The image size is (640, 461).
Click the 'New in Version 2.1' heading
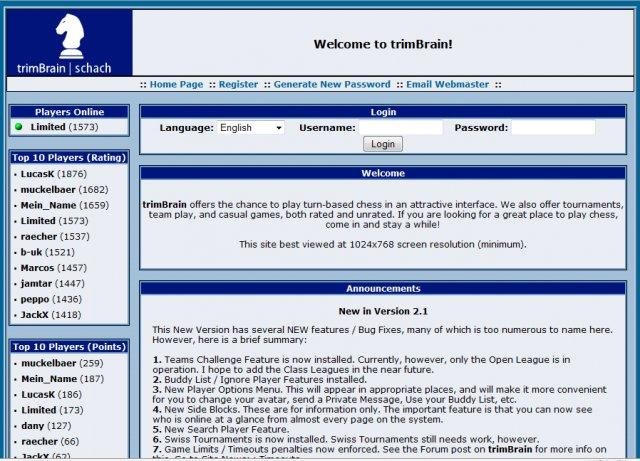(x=383, y=311)
